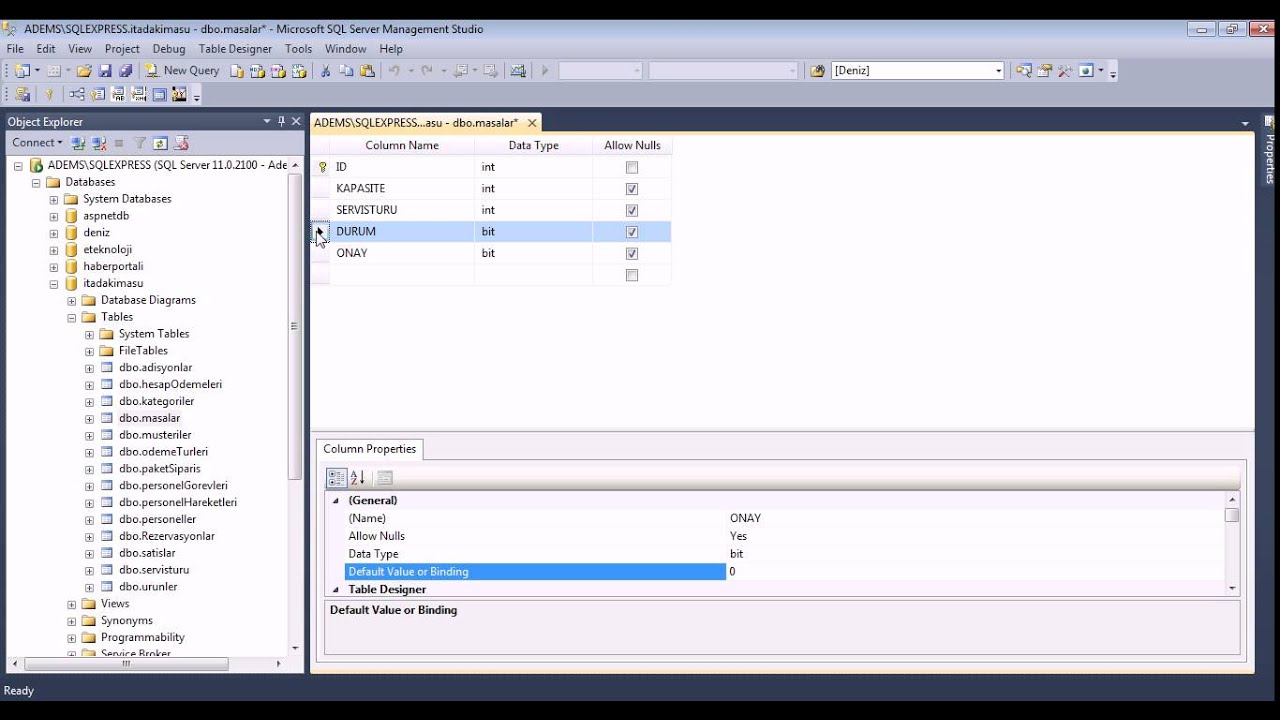This screenshot has height=720, width=1280.
Task: Click scroll down arrow in Column Properties
Action: tap(1232, 589)
